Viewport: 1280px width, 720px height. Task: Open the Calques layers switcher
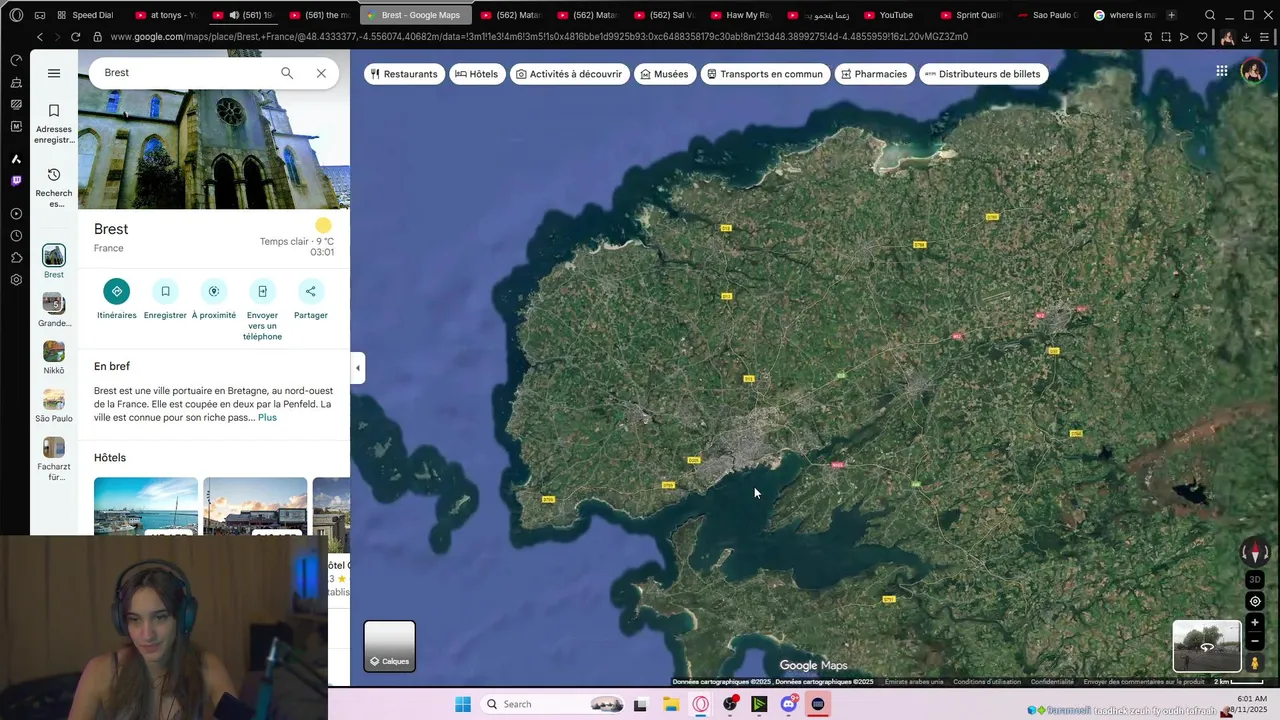coord(389,646)
